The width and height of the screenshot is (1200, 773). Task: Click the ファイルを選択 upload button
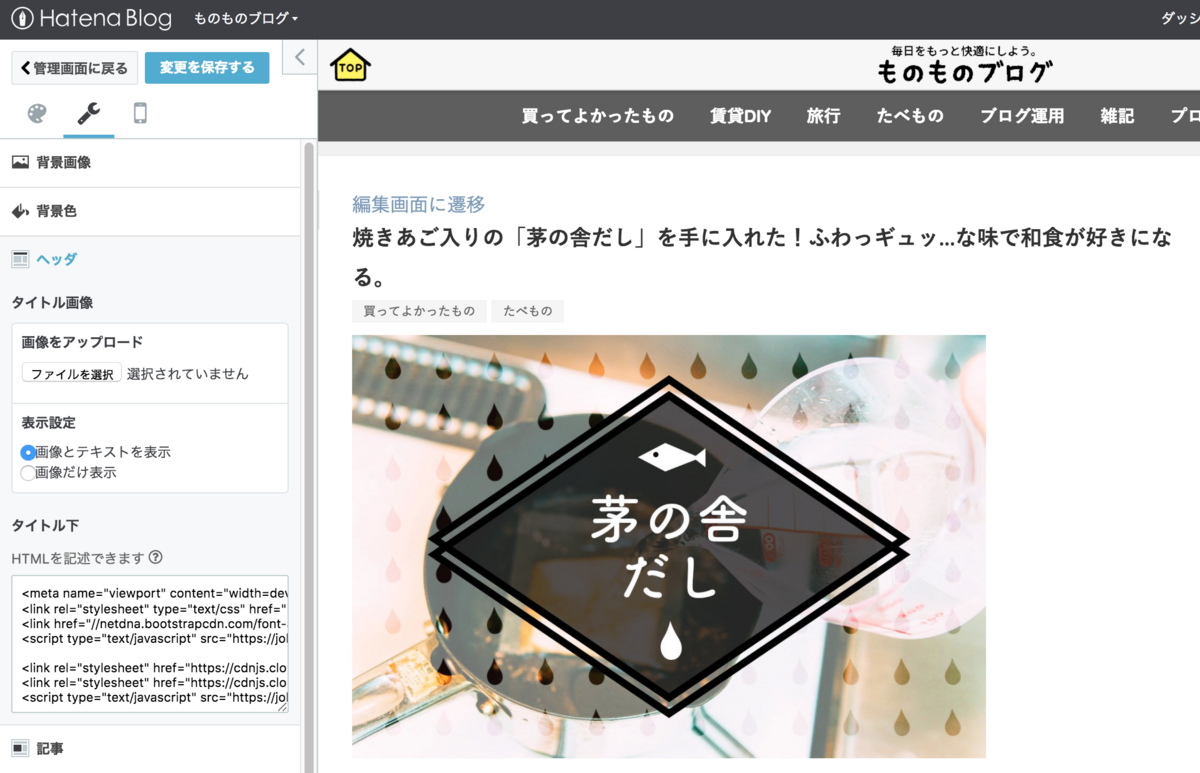[72, 374]
